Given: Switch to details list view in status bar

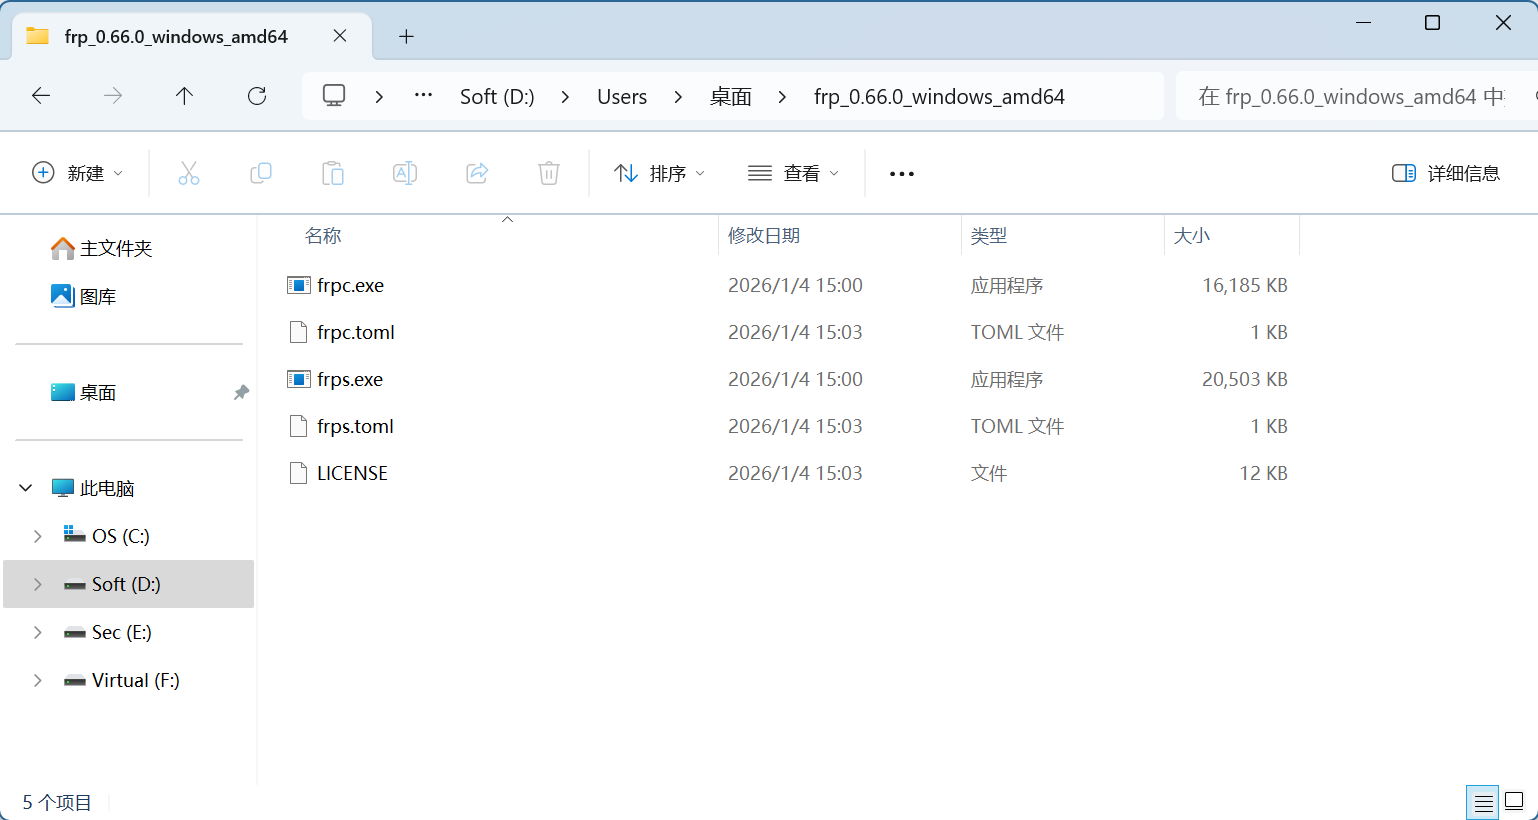Looking at the screenshot, I should pos(1483,801).
